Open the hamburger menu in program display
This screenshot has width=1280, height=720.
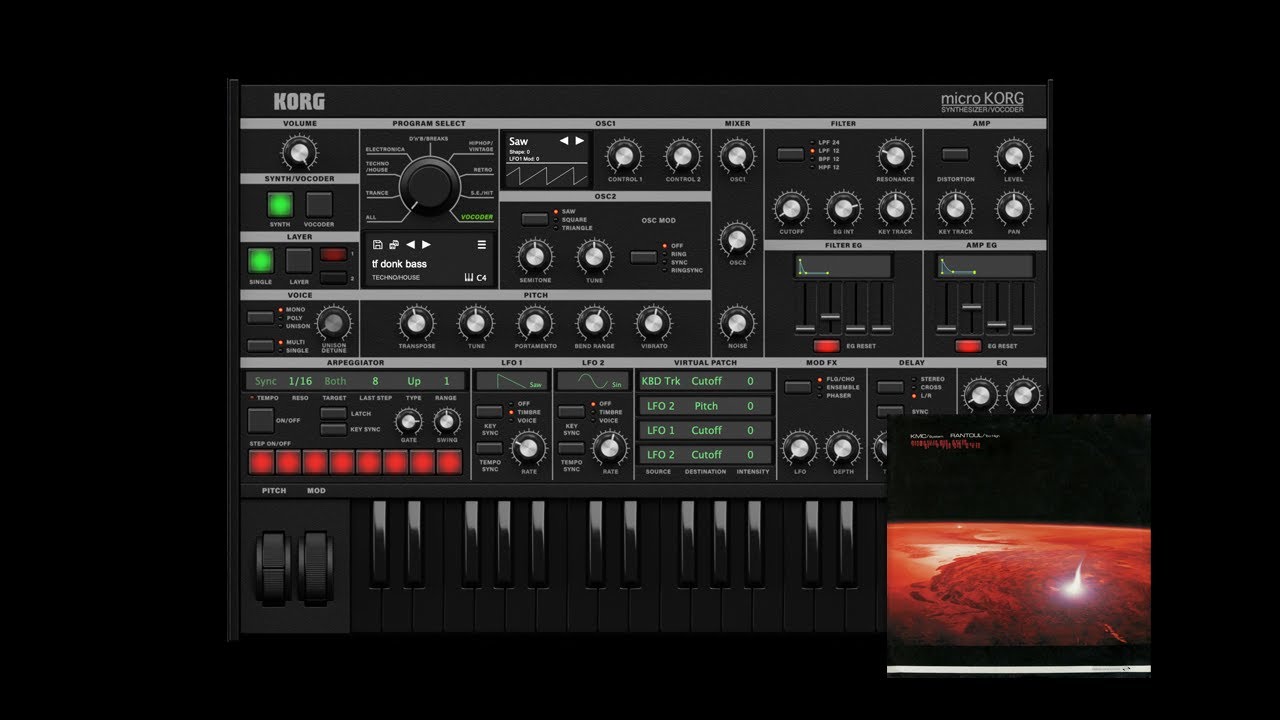coord(482,245)
